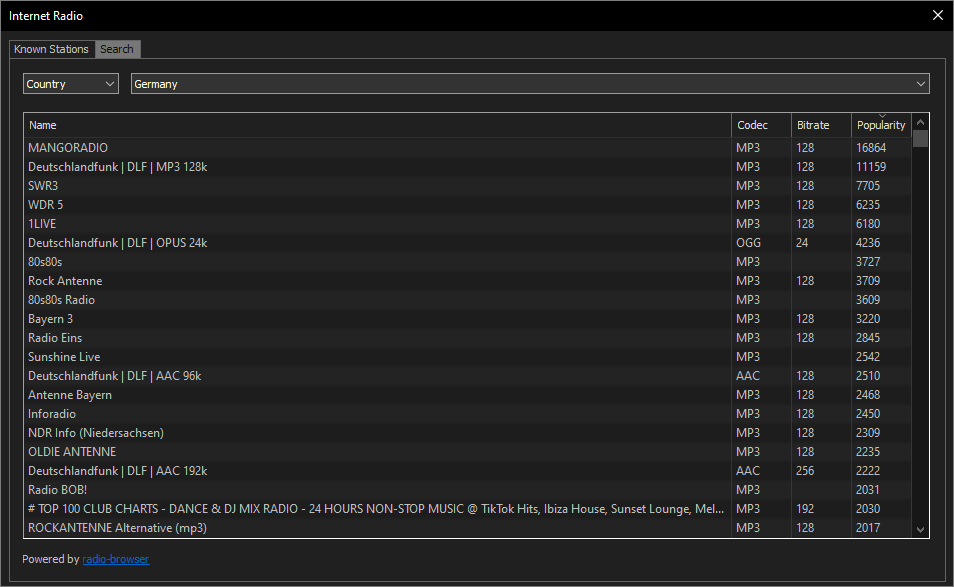Click the Popularity column header

tap(880, 125)
